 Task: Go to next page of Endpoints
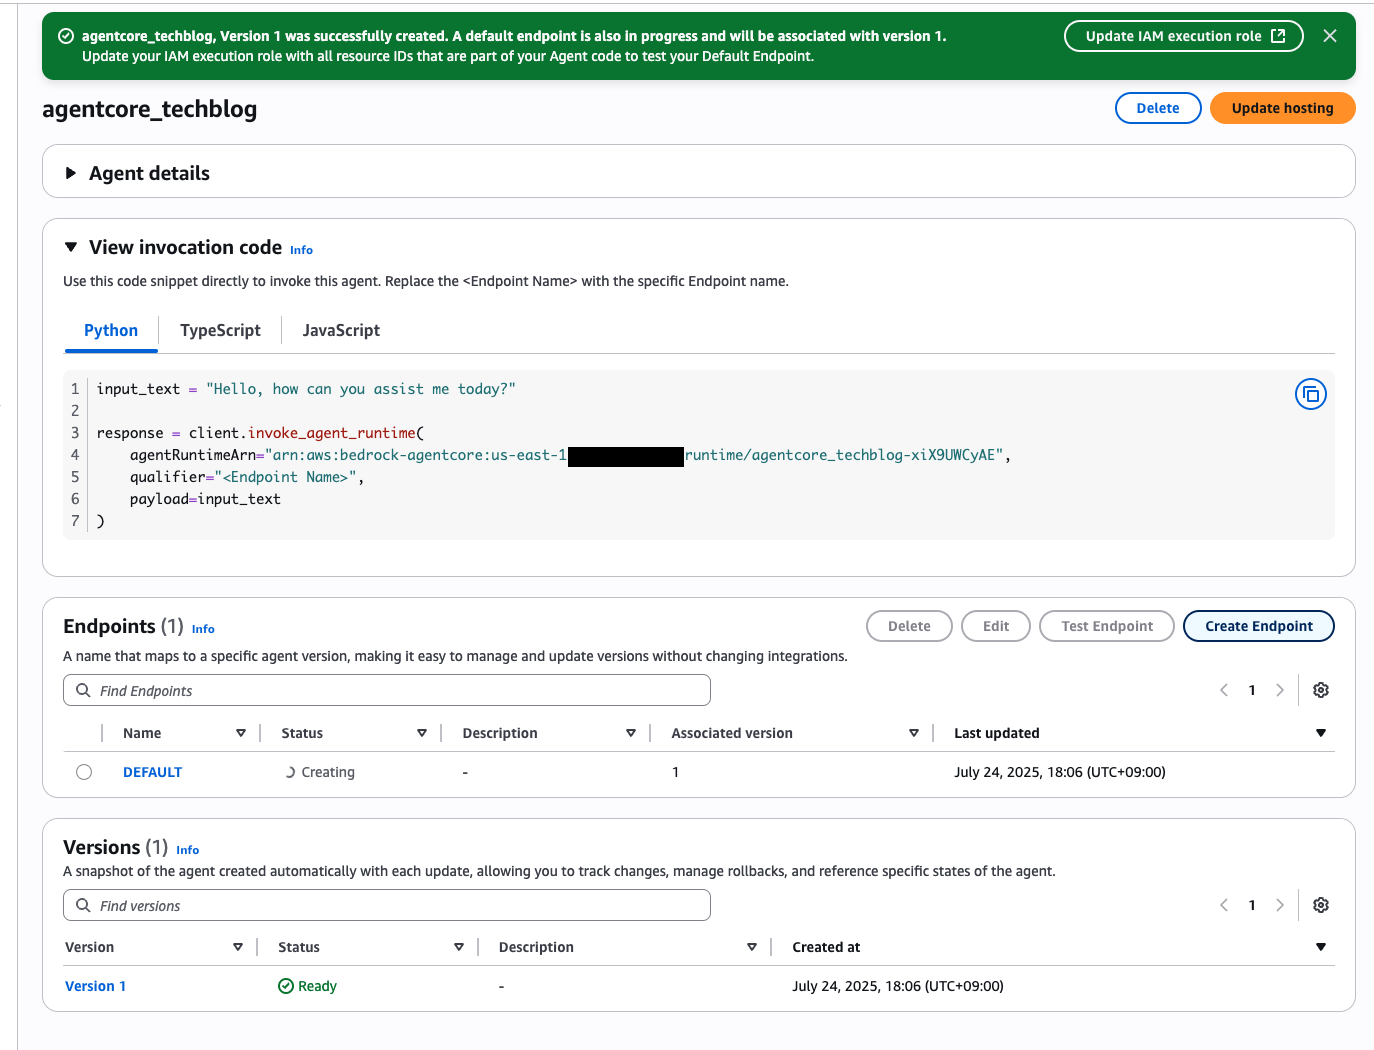pos(1280,690)
